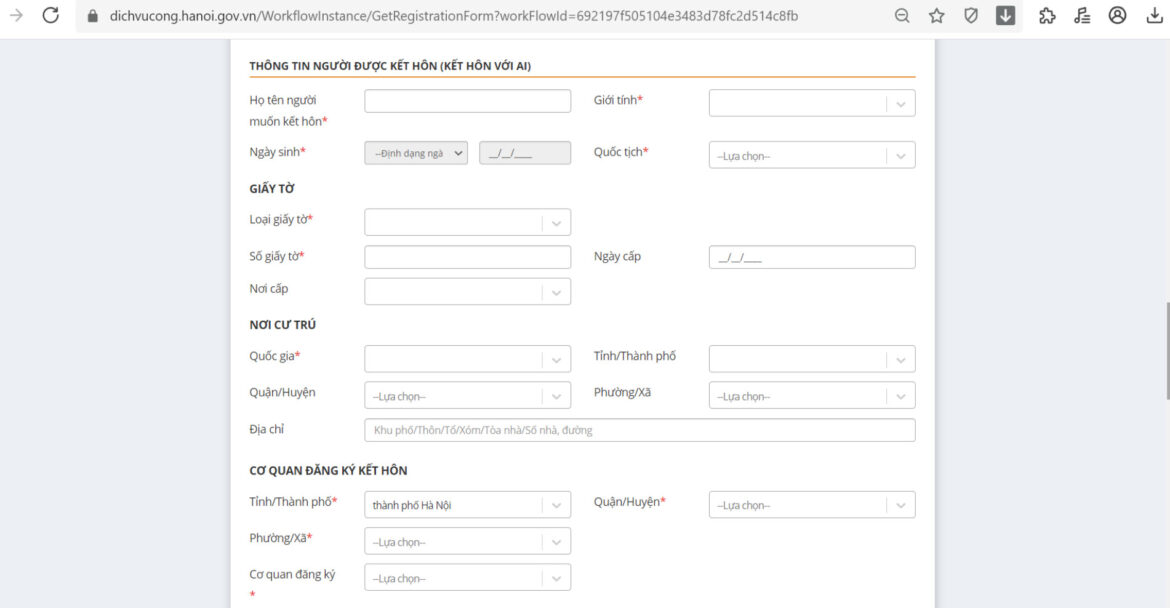Open the browser profile avatar icon
The width and height of the screenshot is (1170, 608).
(1117, 15)
